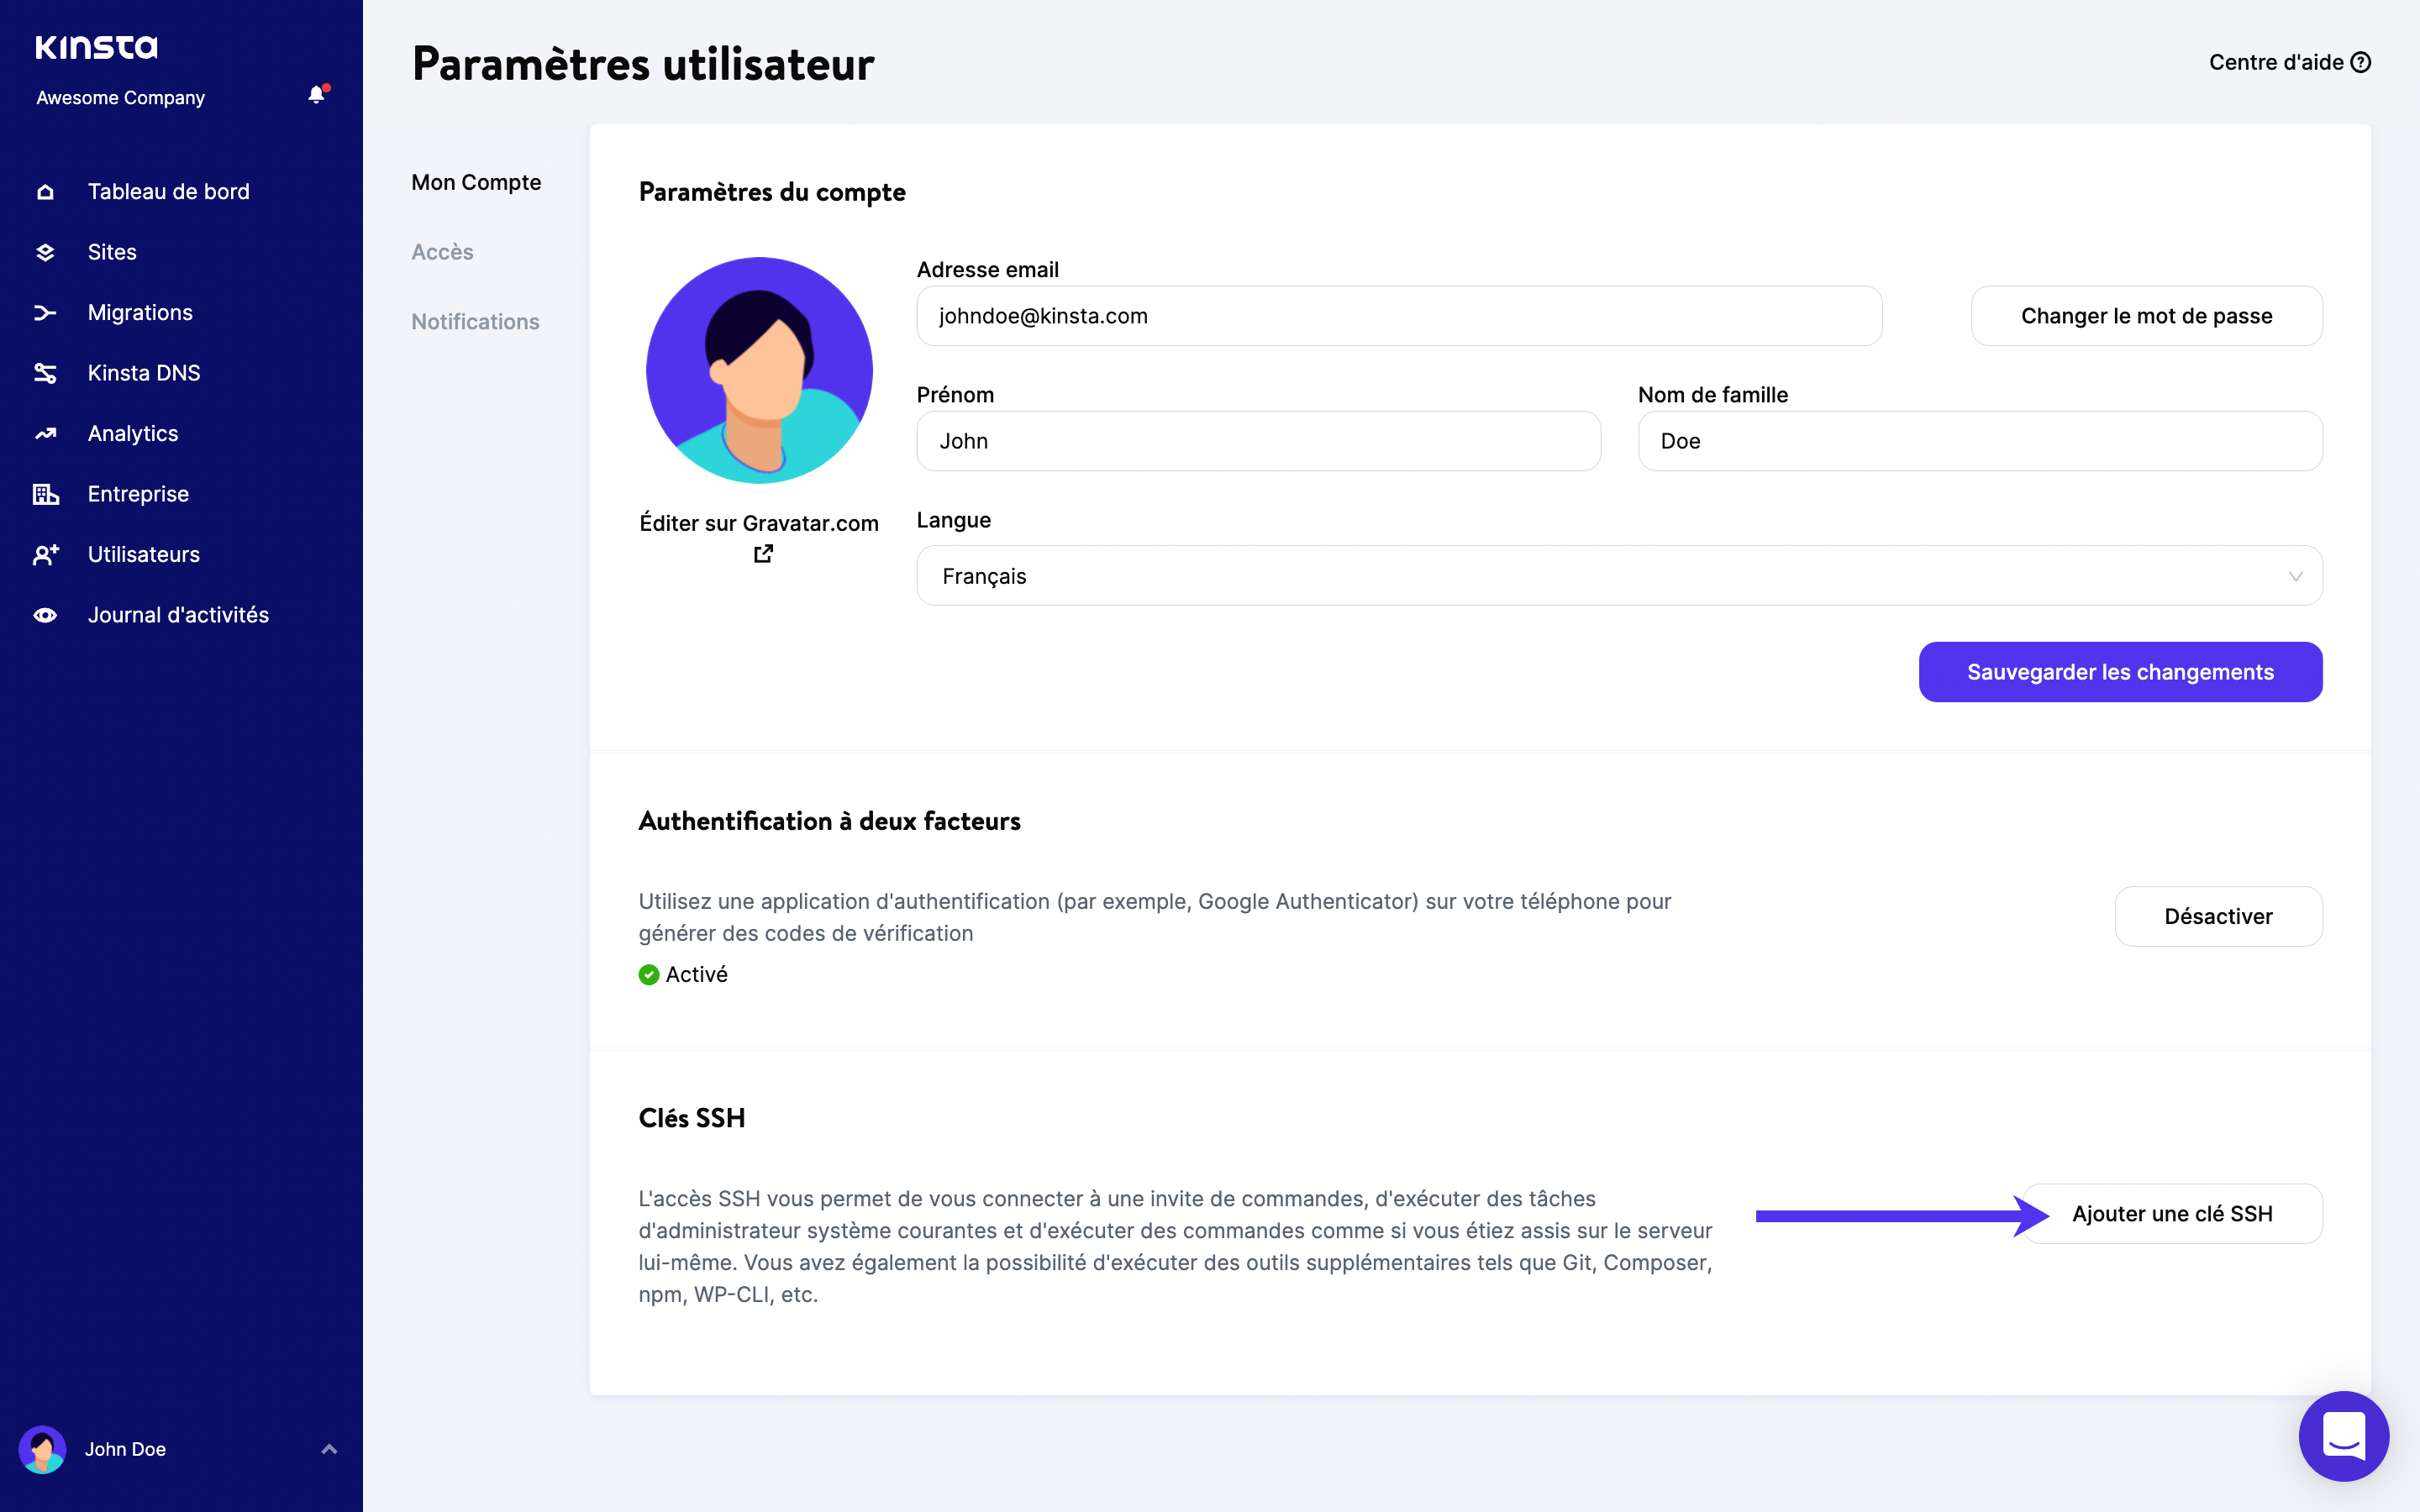
Task: Disable two-factor authentication via Désactiver
Action: pos(2219,916)
